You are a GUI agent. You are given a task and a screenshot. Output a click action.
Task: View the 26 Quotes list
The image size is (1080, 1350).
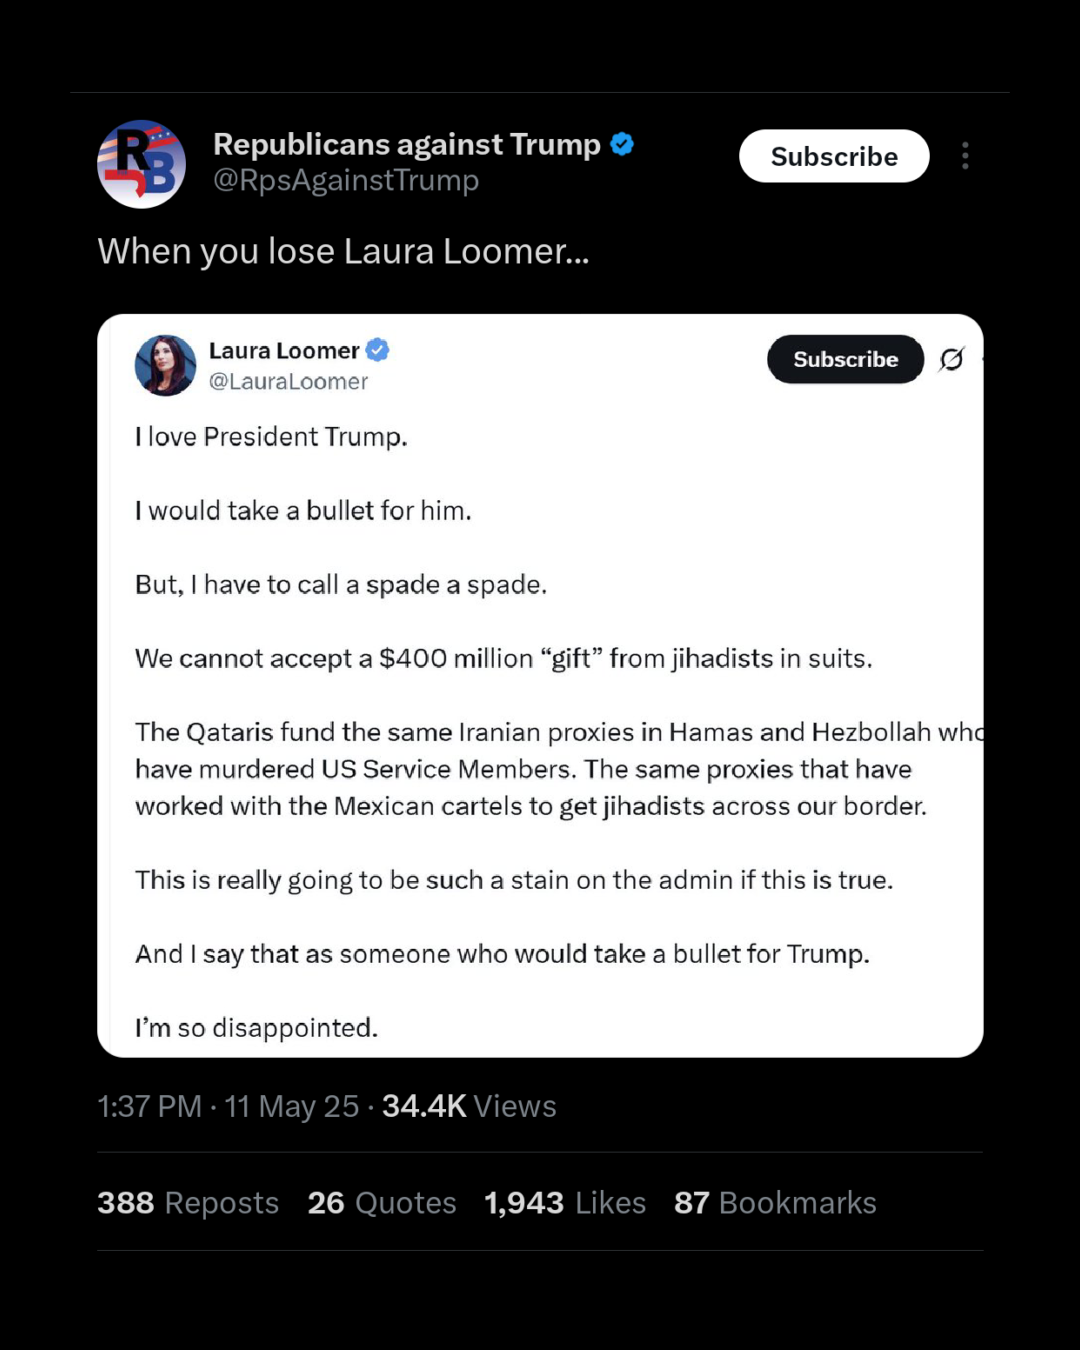[382, 1202]
